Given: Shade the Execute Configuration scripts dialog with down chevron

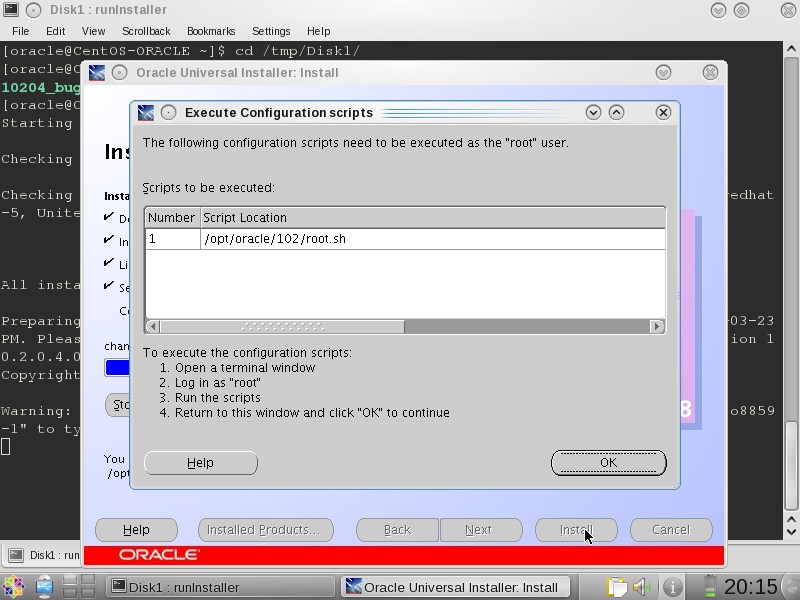Looking at the screenshot, I should click(x=593, y=112).
